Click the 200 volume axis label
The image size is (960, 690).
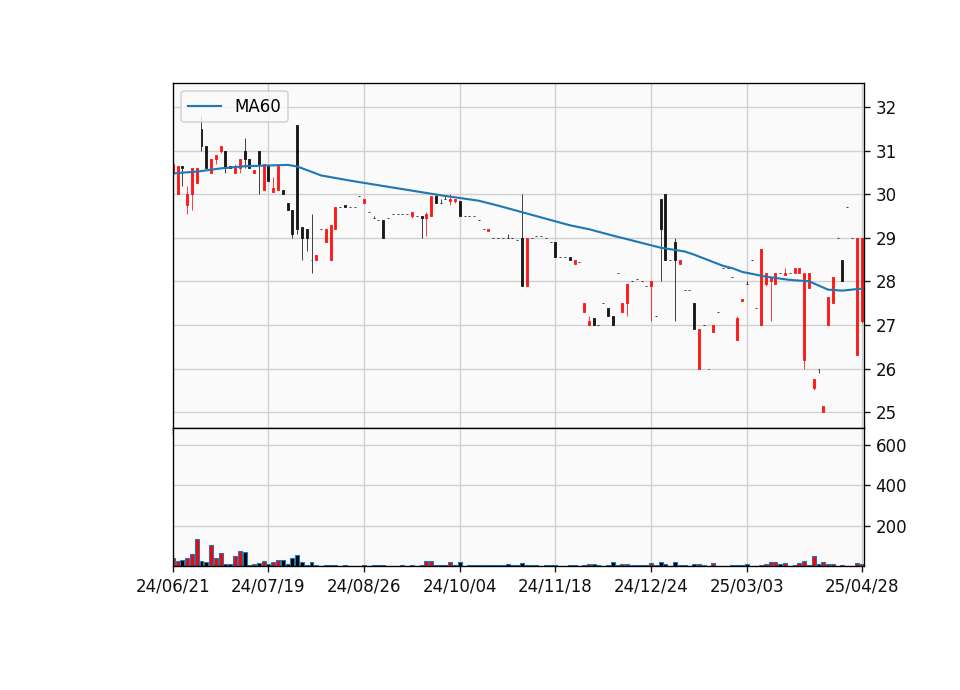click(x=891, y=526)
